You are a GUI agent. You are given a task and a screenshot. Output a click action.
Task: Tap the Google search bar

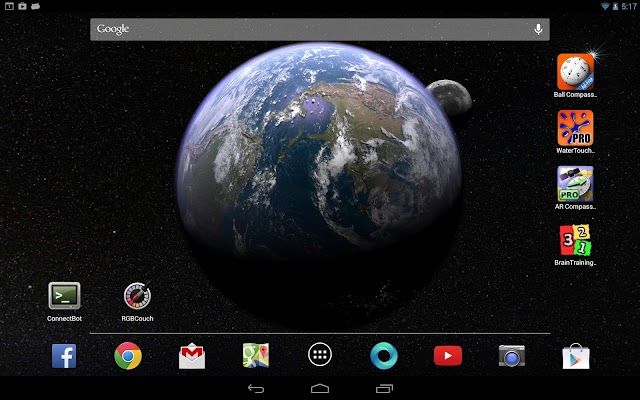tap(320, 29)
